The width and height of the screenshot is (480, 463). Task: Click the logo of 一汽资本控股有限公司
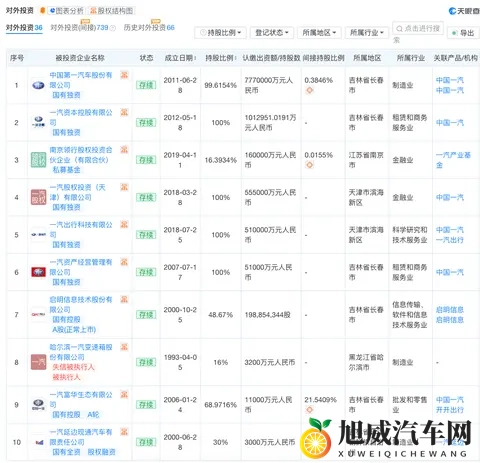38,122
